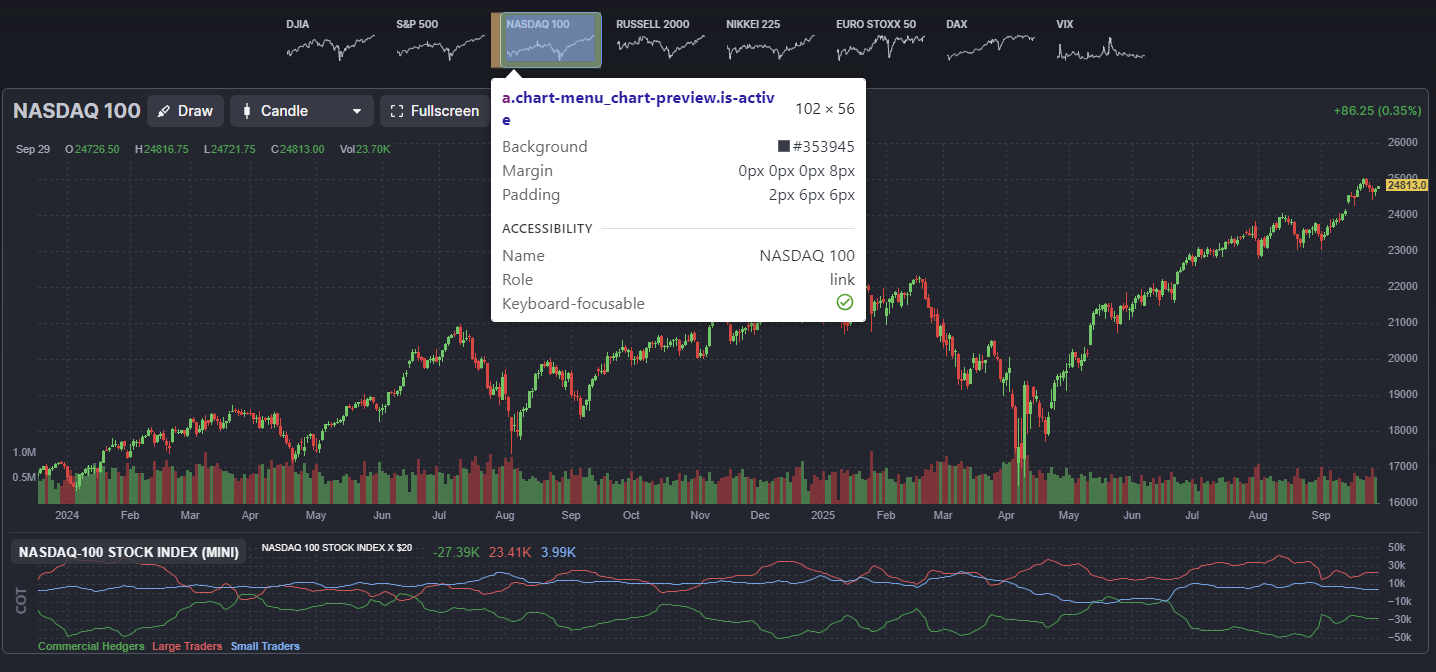This screenshot has height=672, width=1436.
Task: Switch chart to Fullscreen mode
Action: (x=435, y=111)
